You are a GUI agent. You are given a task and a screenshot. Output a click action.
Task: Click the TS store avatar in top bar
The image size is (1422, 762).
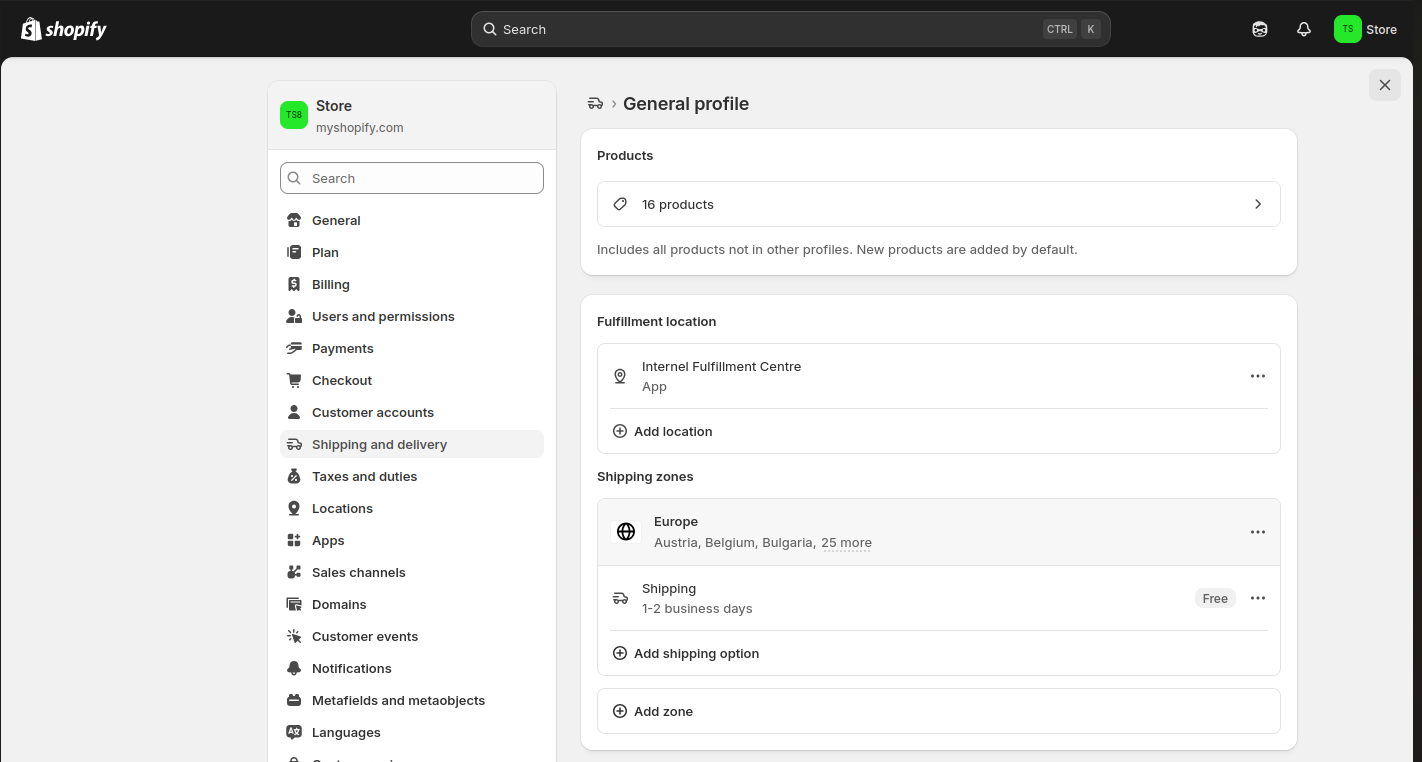(x=1347, y=29)
